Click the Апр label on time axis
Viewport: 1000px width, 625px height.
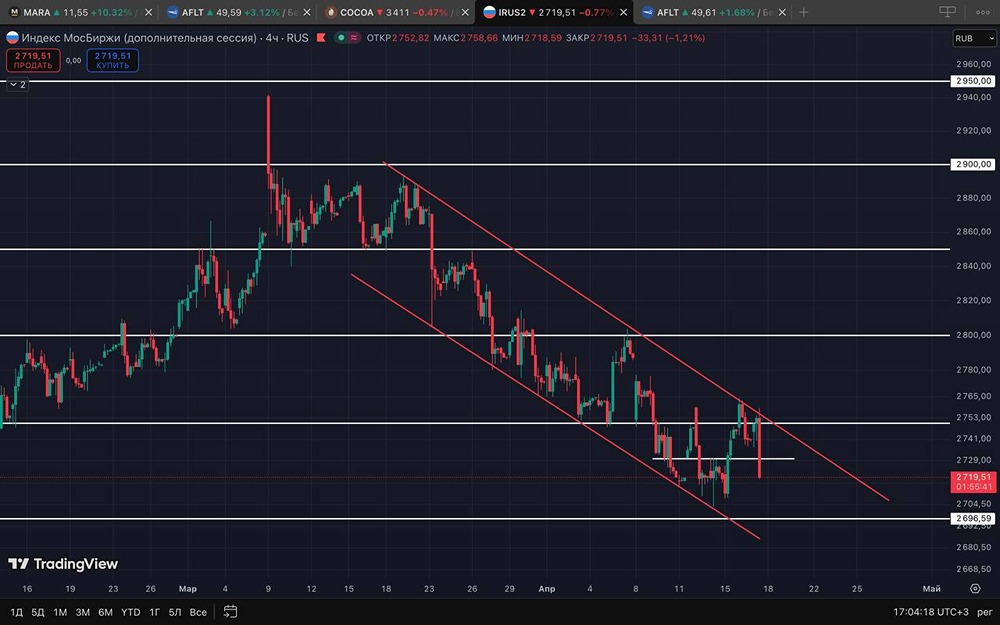click(547, 589)
